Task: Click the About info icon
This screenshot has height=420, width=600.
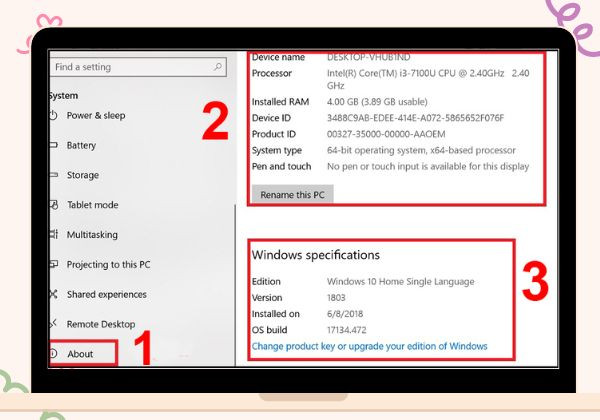Action: 54,353
